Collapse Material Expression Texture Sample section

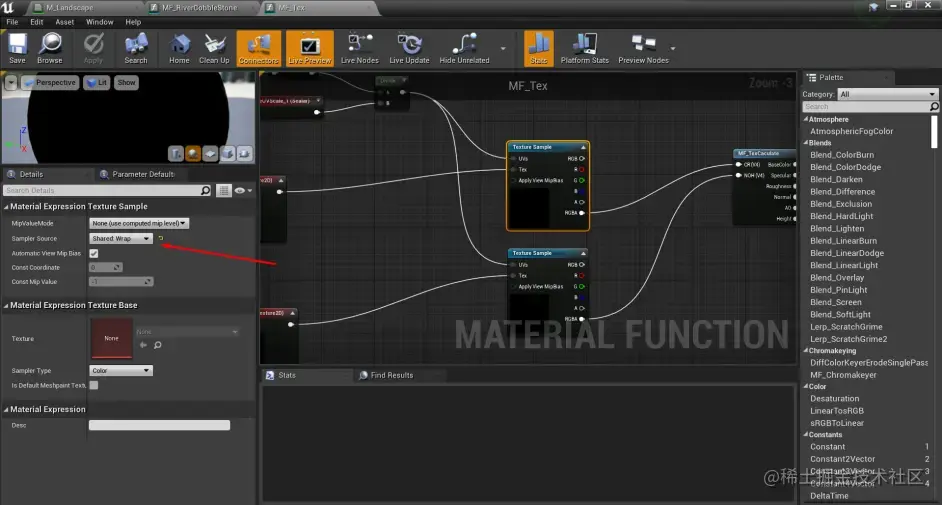(x=6, y=207)
